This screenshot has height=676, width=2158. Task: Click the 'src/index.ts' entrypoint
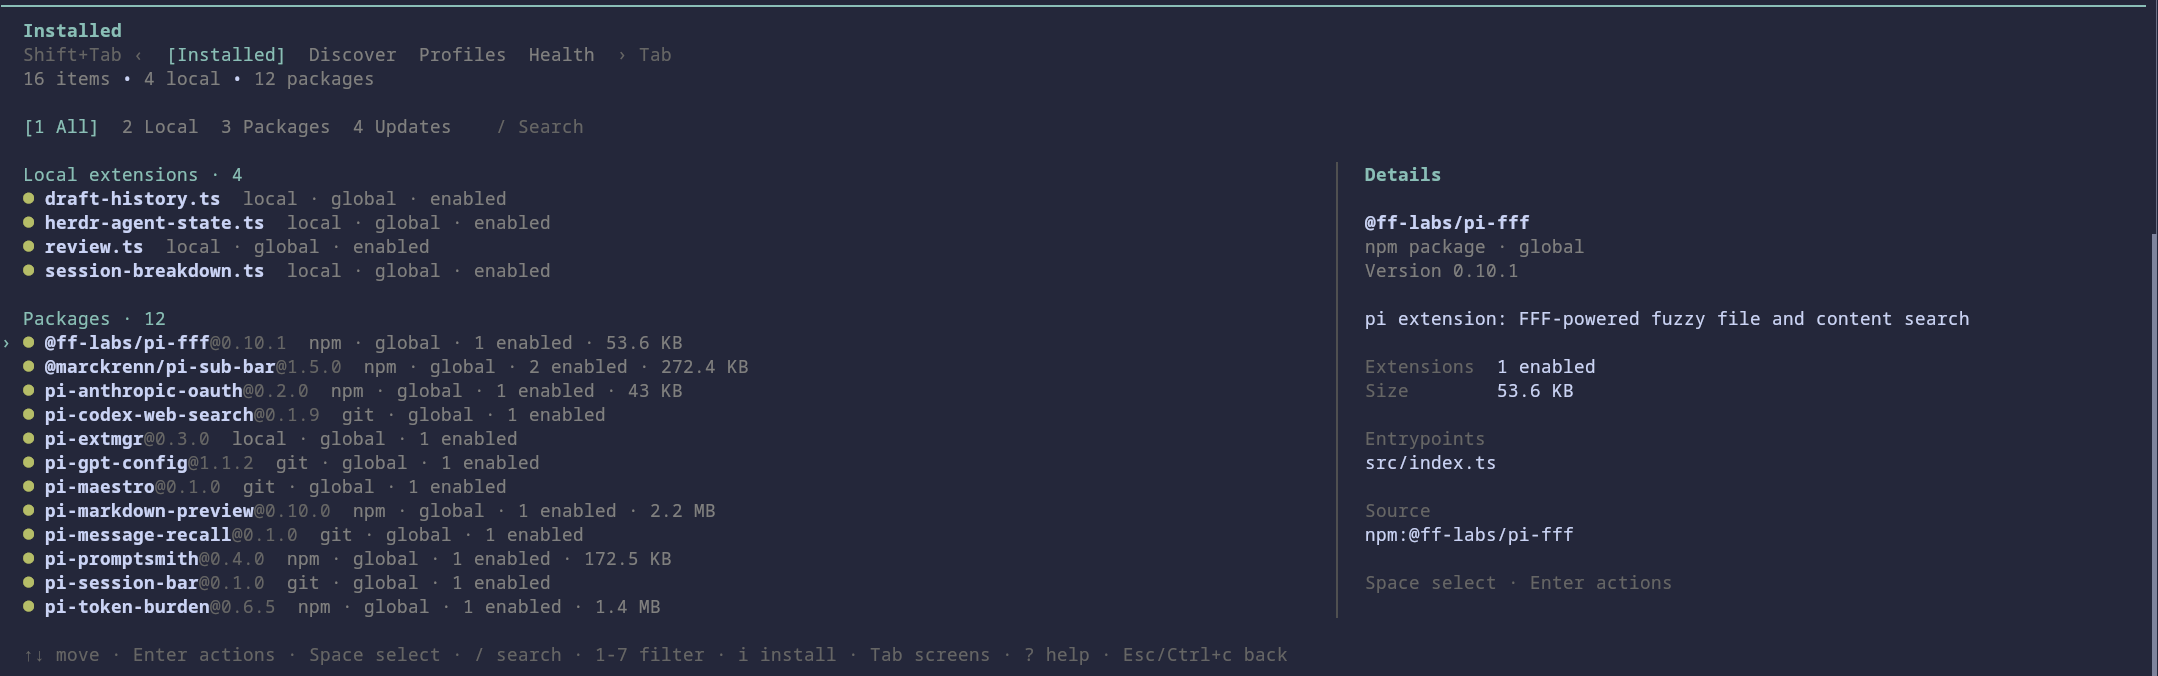pos(1430,463)
